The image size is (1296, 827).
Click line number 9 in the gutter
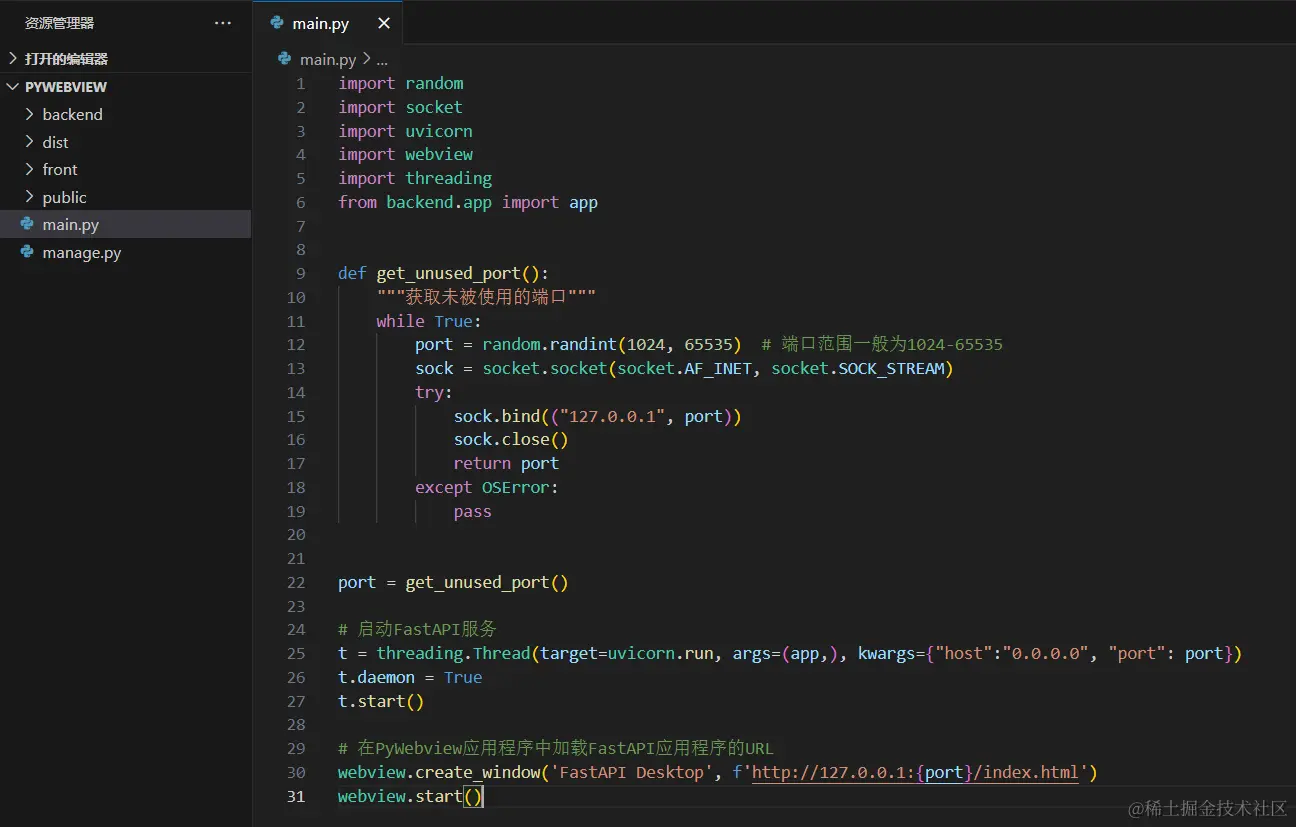point(301,274)
